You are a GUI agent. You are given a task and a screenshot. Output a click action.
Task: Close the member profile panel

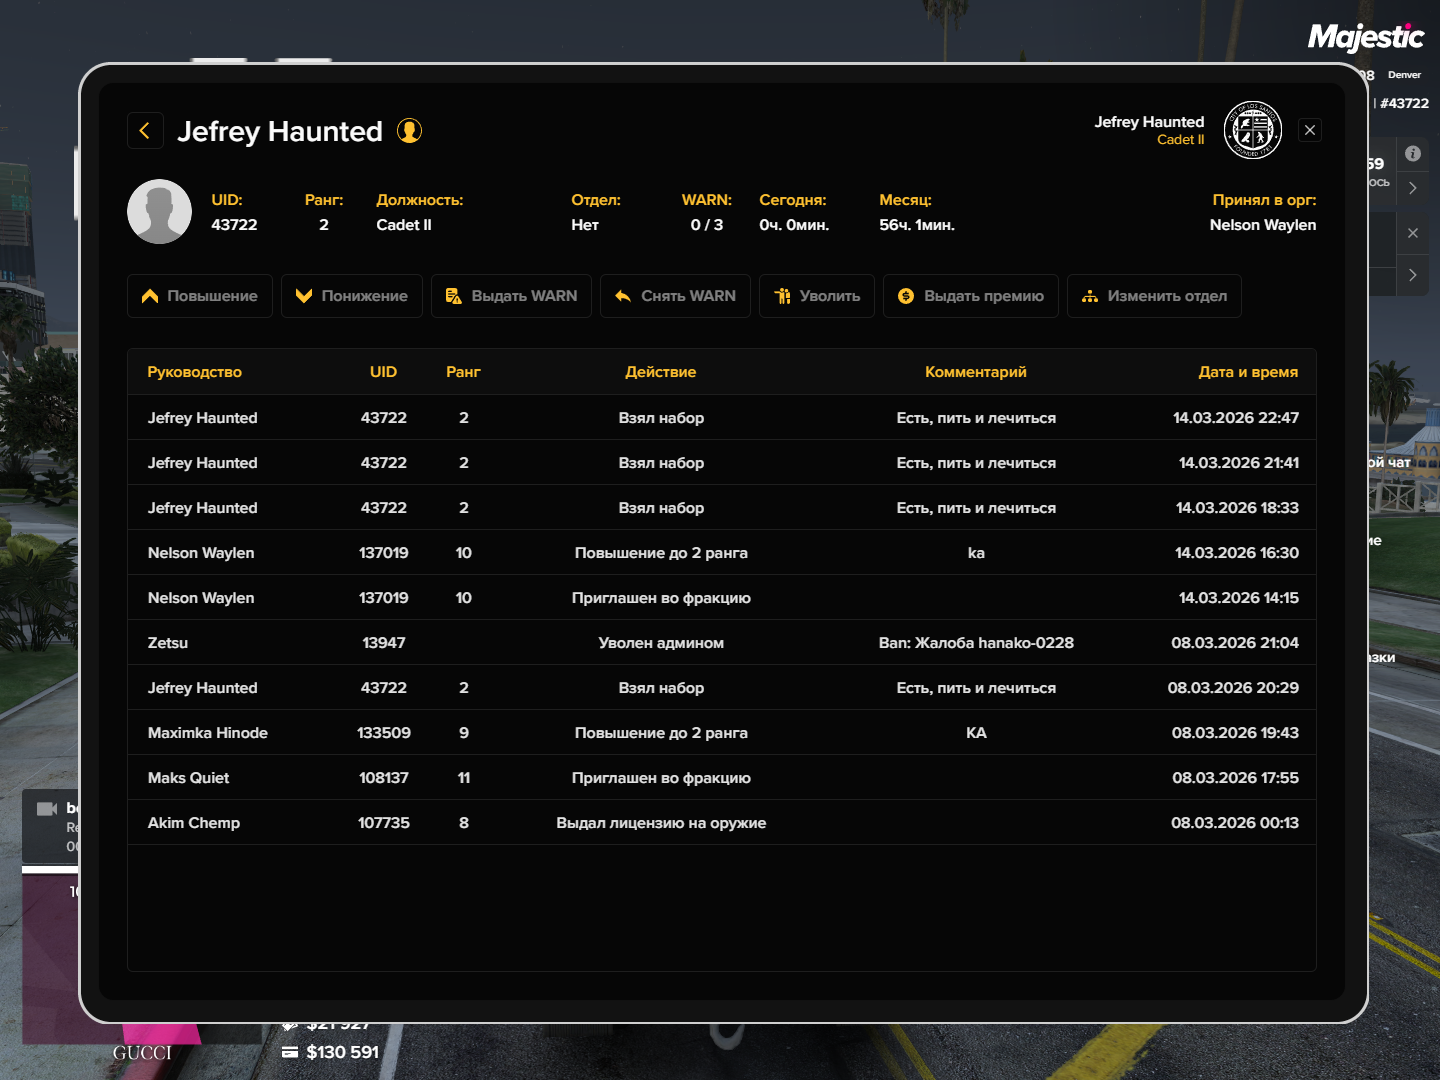1309,130
